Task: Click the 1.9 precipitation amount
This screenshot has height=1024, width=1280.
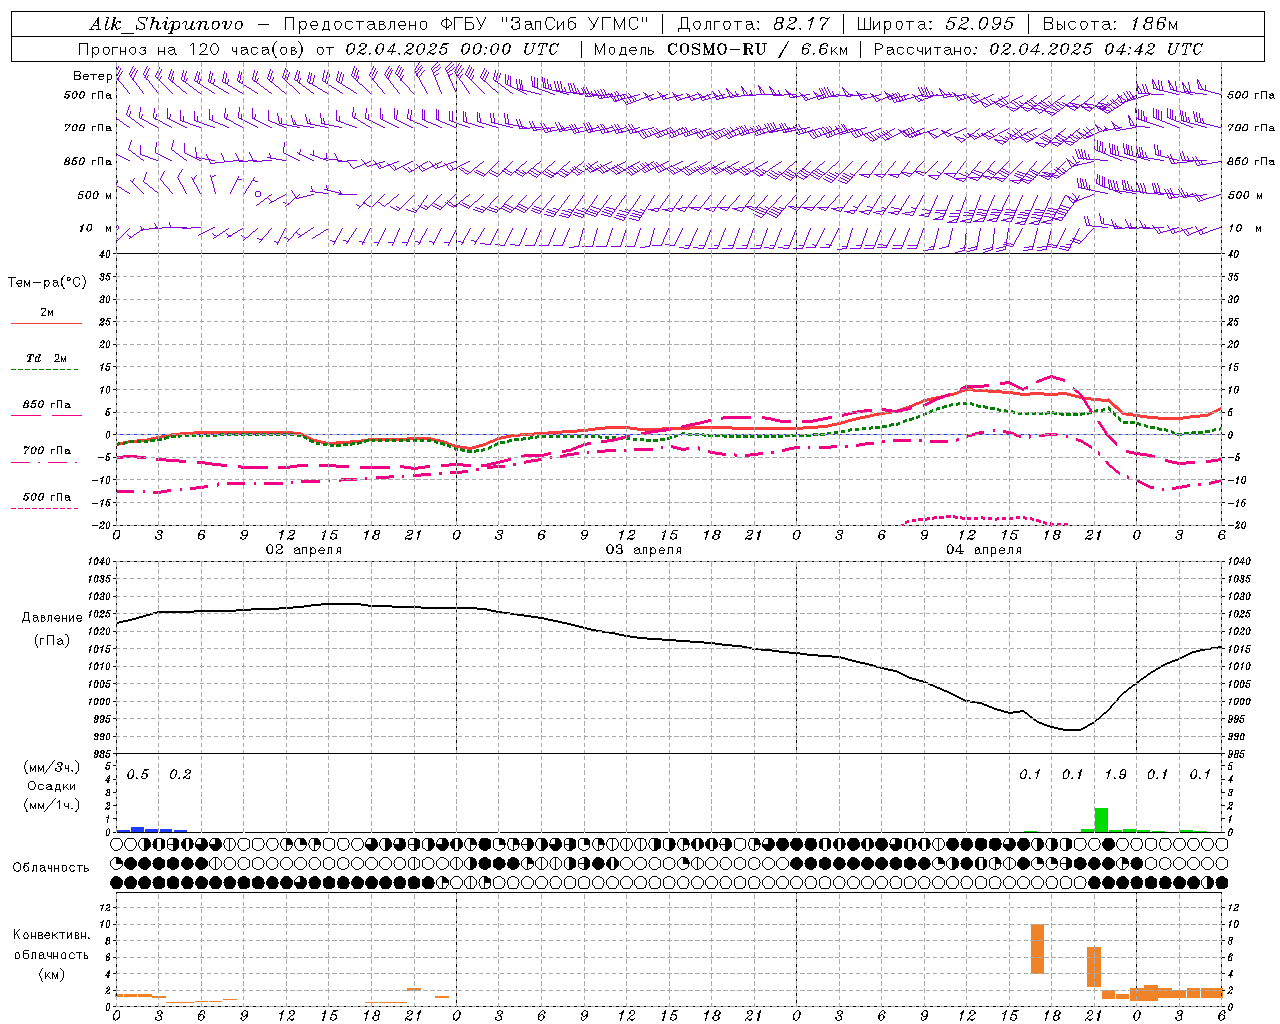Action: click(1115, 775)
